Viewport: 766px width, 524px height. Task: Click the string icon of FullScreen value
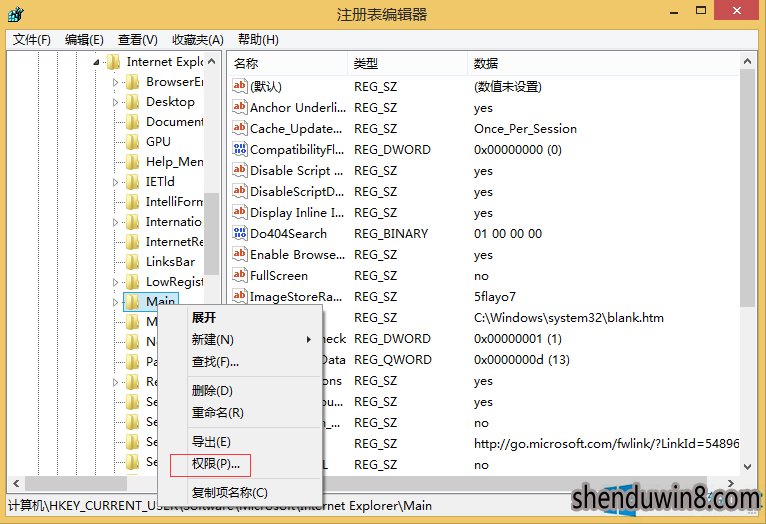click(240, 275)
